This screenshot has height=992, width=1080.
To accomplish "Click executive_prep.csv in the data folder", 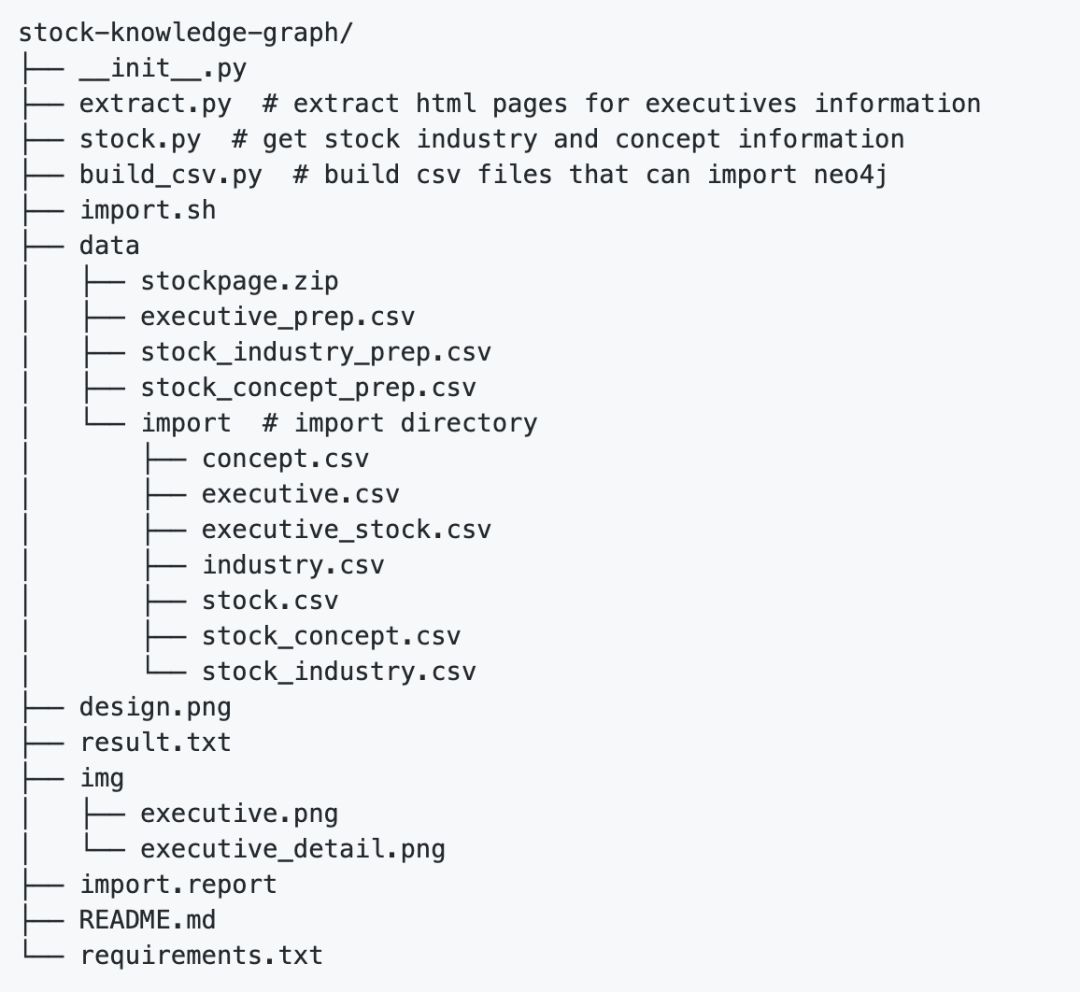I will (x=278, y=318).
